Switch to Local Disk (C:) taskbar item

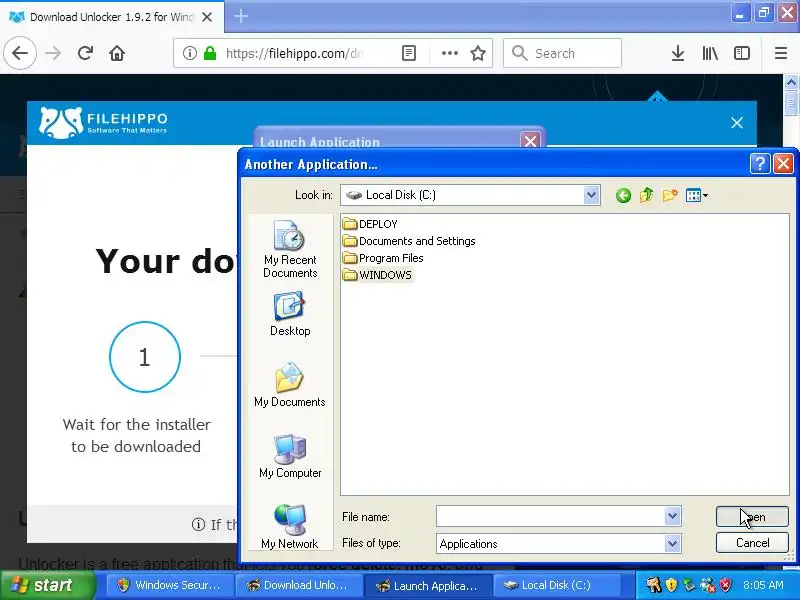[557, 585]
